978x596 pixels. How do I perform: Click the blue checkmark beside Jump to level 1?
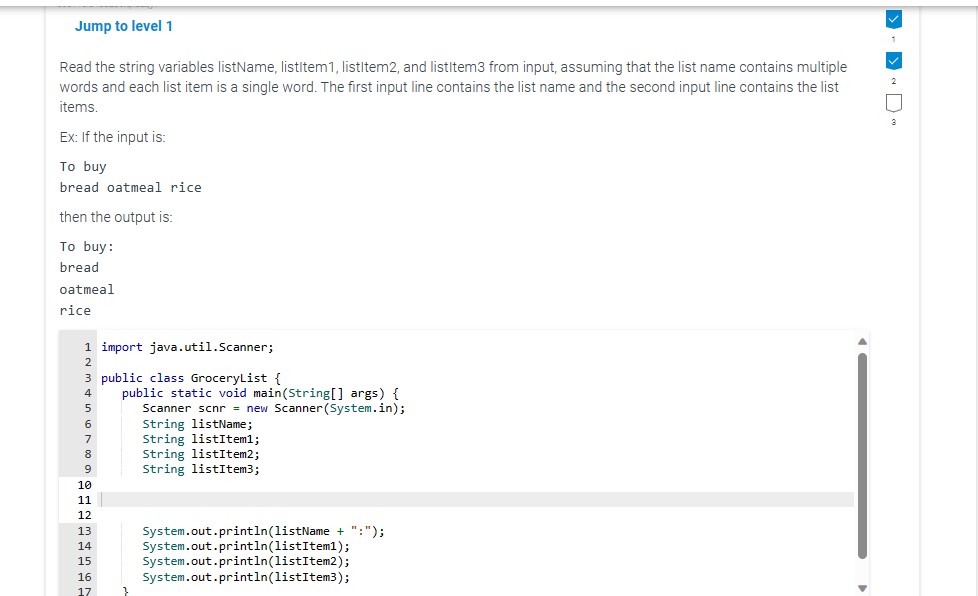[893, 18]
